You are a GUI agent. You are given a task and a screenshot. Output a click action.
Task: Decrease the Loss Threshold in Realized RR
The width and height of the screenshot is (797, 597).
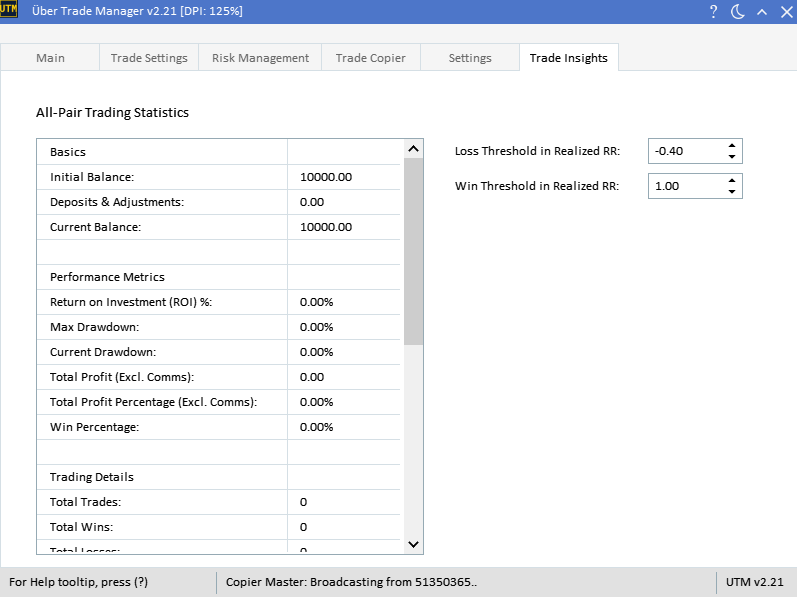point(732,157)
